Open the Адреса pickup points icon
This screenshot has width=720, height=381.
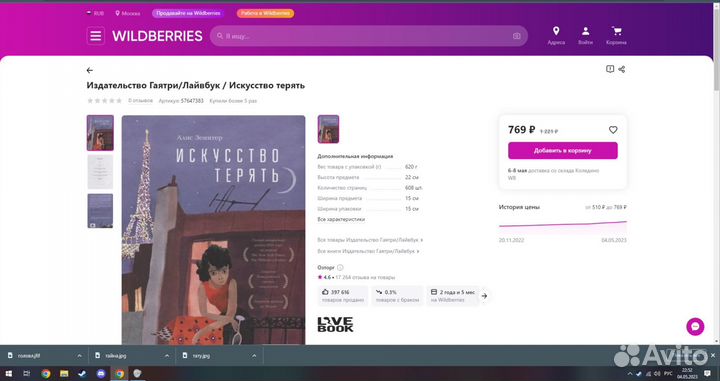pyautogui.click(x=556, y=35)
